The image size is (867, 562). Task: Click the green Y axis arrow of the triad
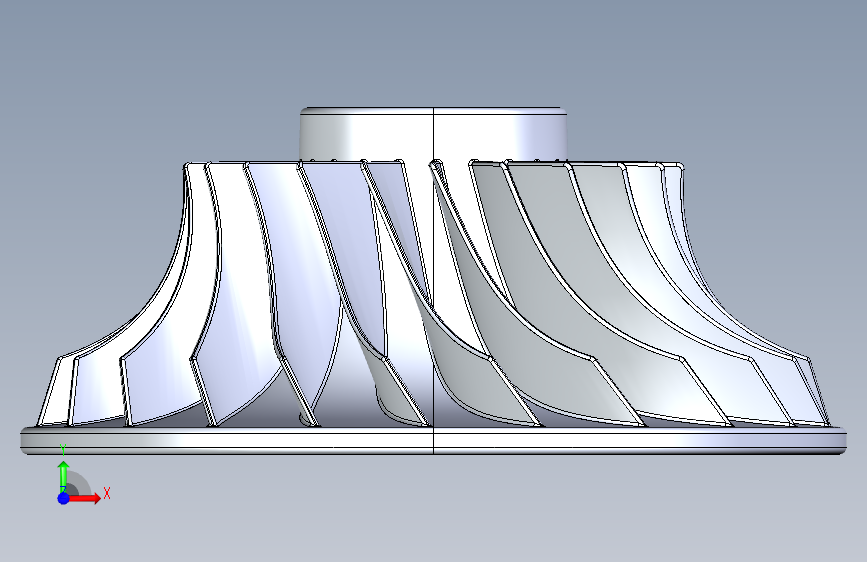click(x=64, y=476)
